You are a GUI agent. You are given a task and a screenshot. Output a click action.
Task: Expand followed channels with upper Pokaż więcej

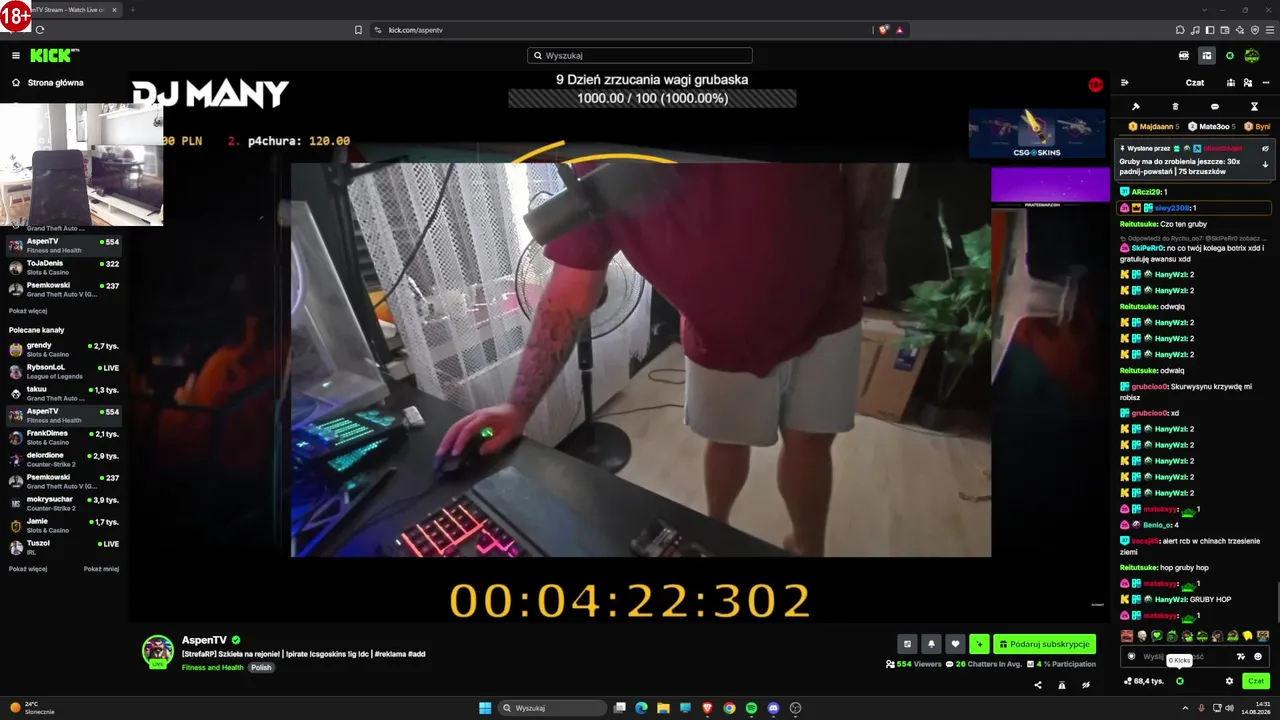(x=28, y=311)
